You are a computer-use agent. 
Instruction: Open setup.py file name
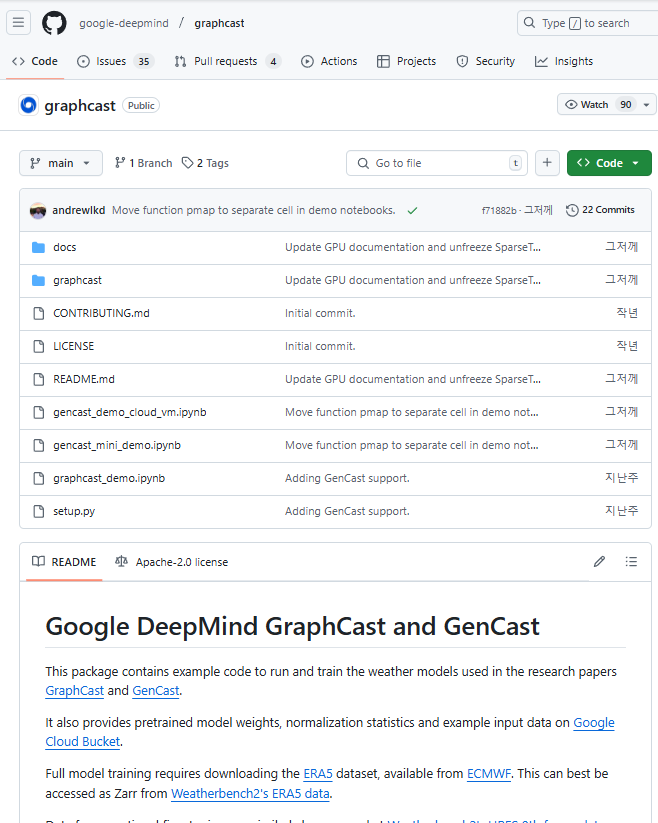74,511
